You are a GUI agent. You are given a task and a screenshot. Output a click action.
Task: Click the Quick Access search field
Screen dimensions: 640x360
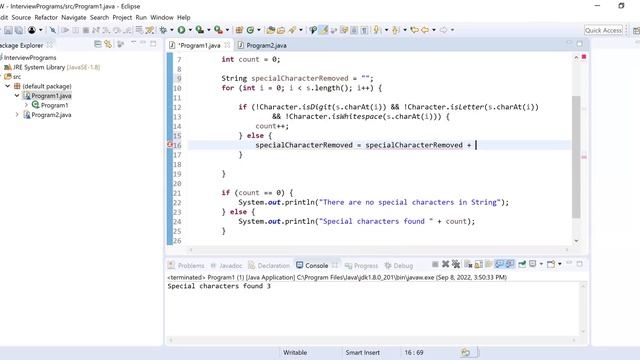[x=603, y=30]
